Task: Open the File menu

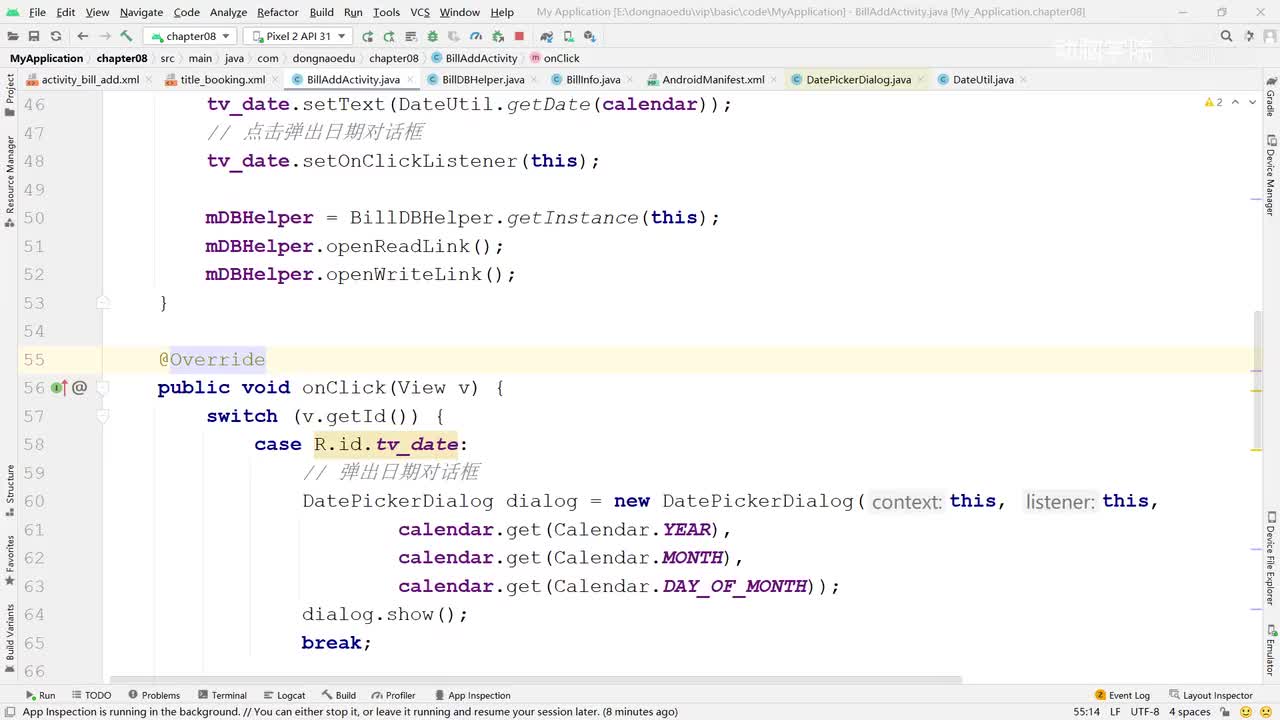Action: pos(37,12)
